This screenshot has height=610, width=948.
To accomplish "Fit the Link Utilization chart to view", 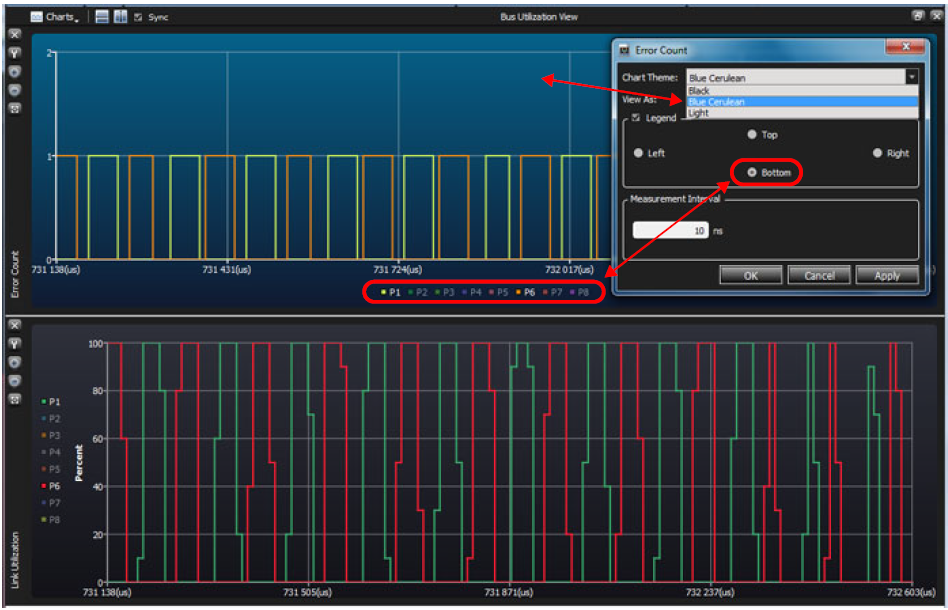I will pos(15,399).
